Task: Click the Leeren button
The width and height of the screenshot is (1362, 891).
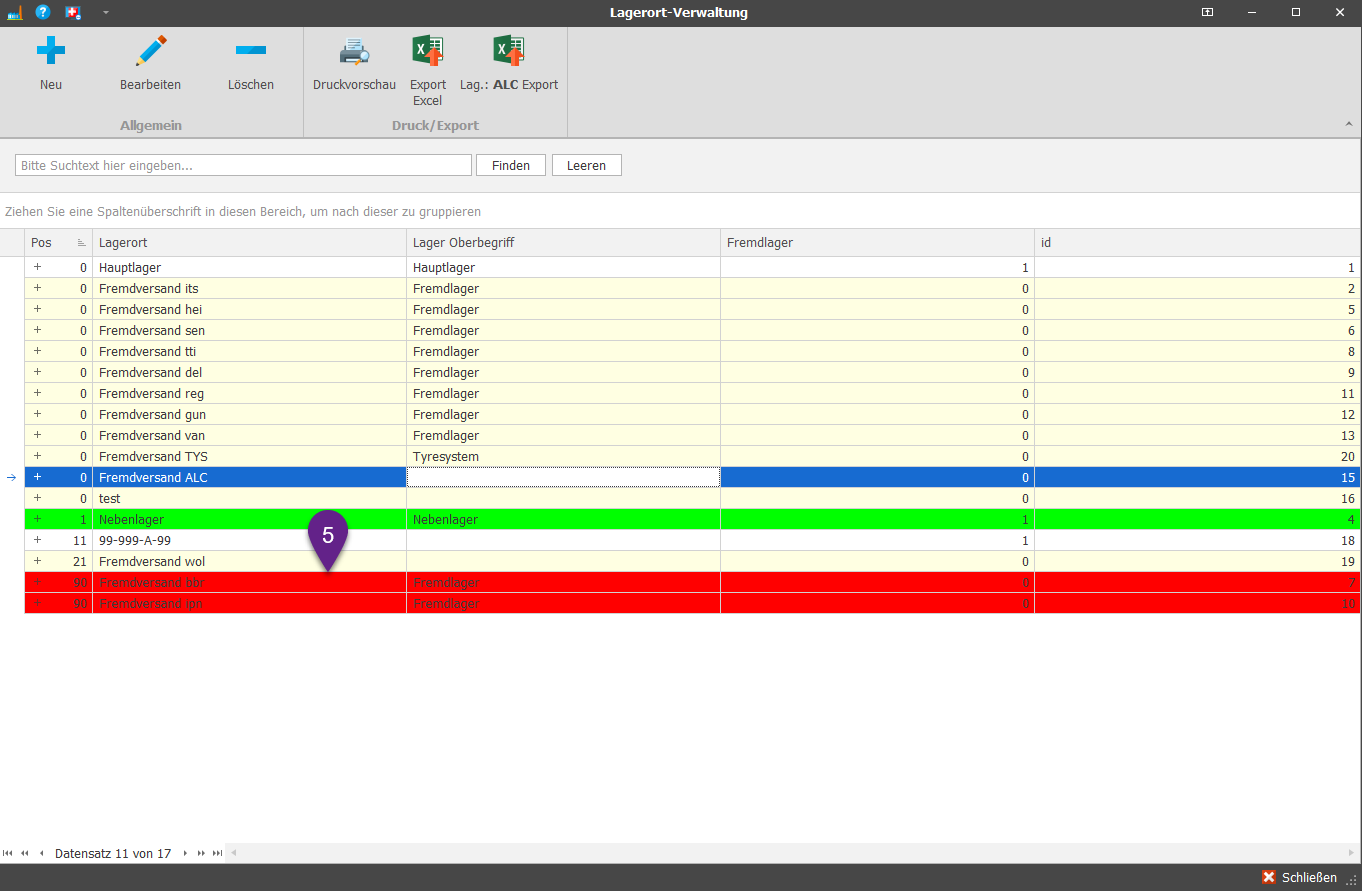Action: click(586, 165)
